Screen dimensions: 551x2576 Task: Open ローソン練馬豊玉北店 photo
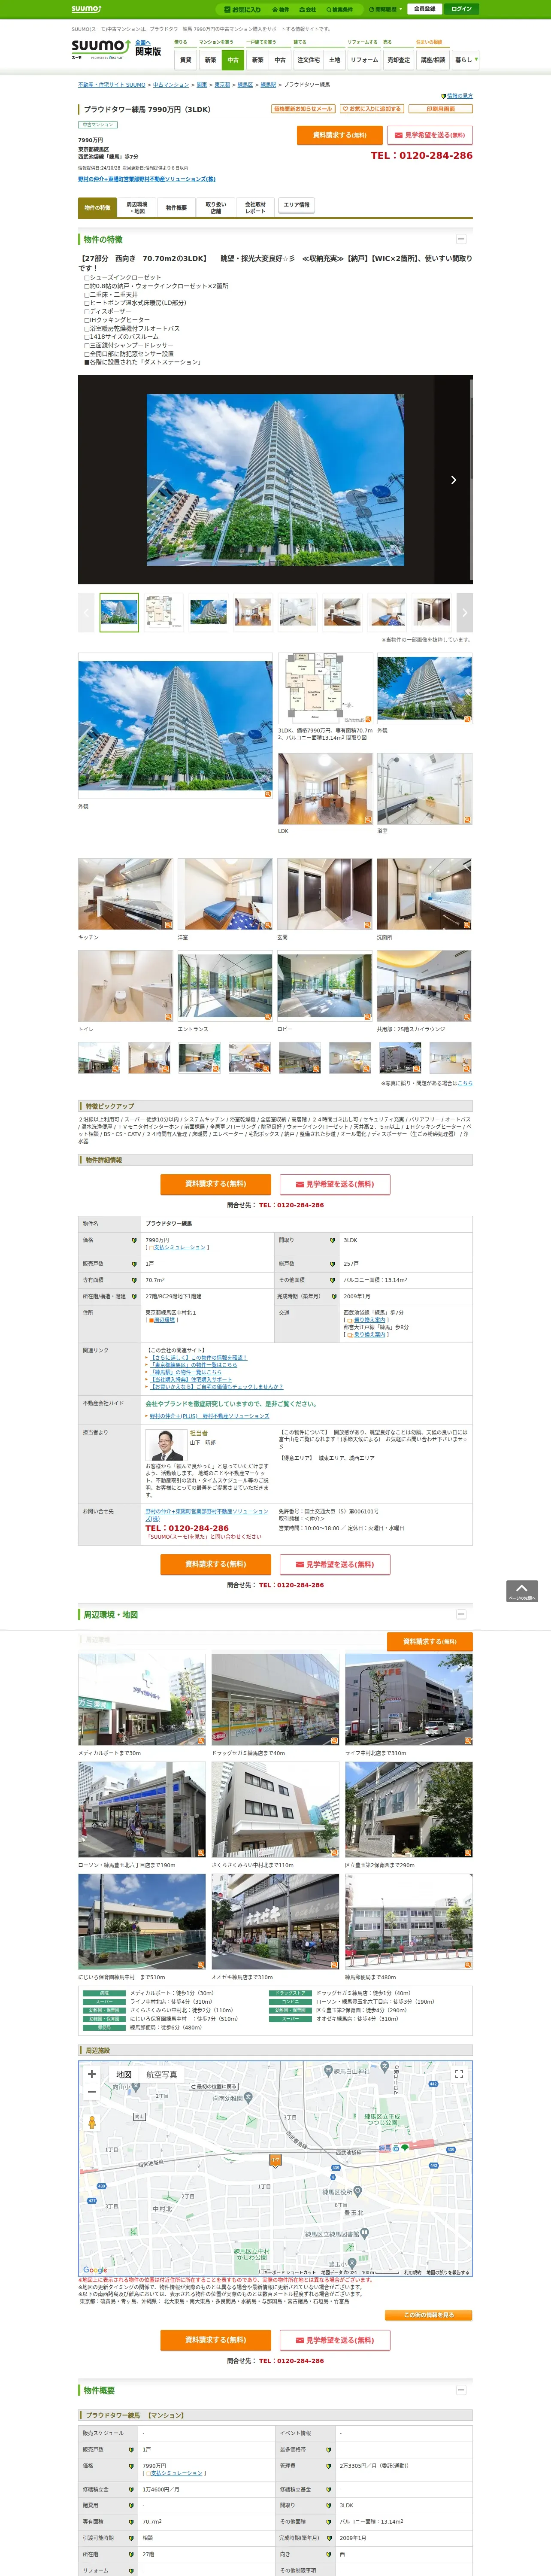pyautogui.click(x=142, y=1810)
